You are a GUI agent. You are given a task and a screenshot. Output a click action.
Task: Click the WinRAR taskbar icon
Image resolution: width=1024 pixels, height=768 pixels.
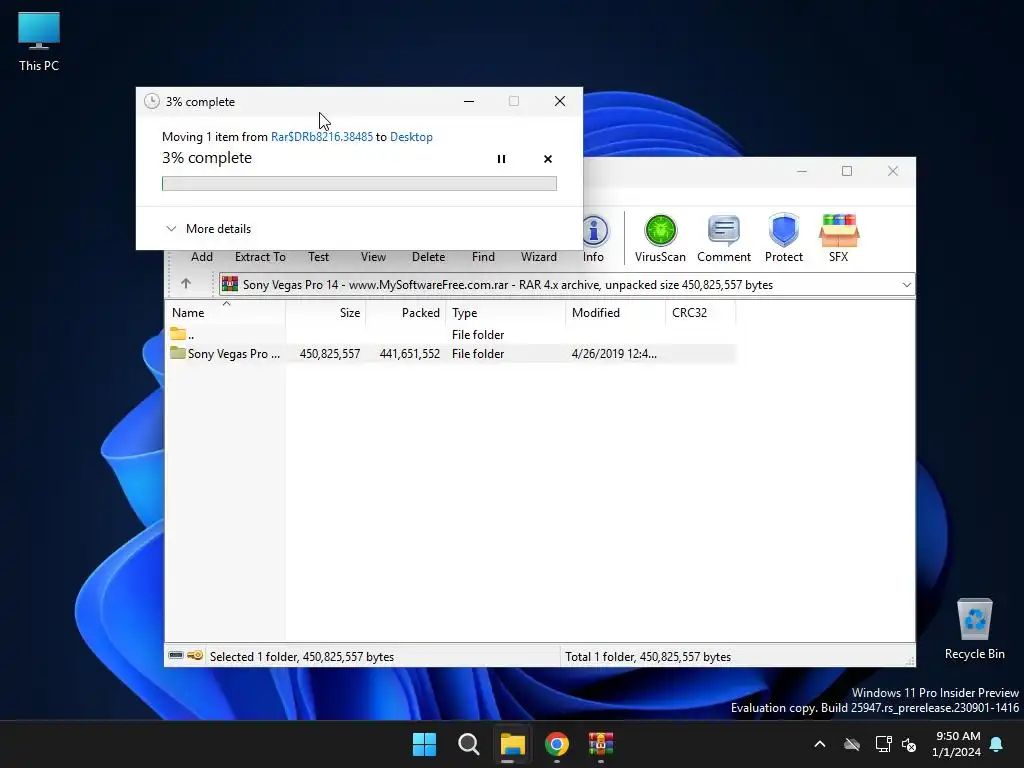click(601, 744)
